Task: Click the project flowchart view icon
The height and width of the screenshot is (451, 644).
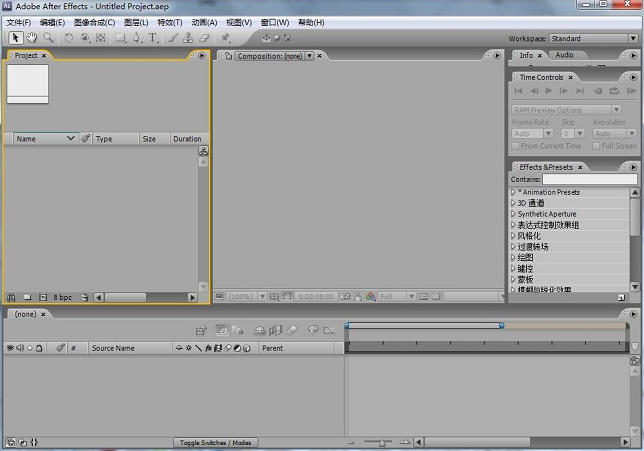Action: click(203, 151)
